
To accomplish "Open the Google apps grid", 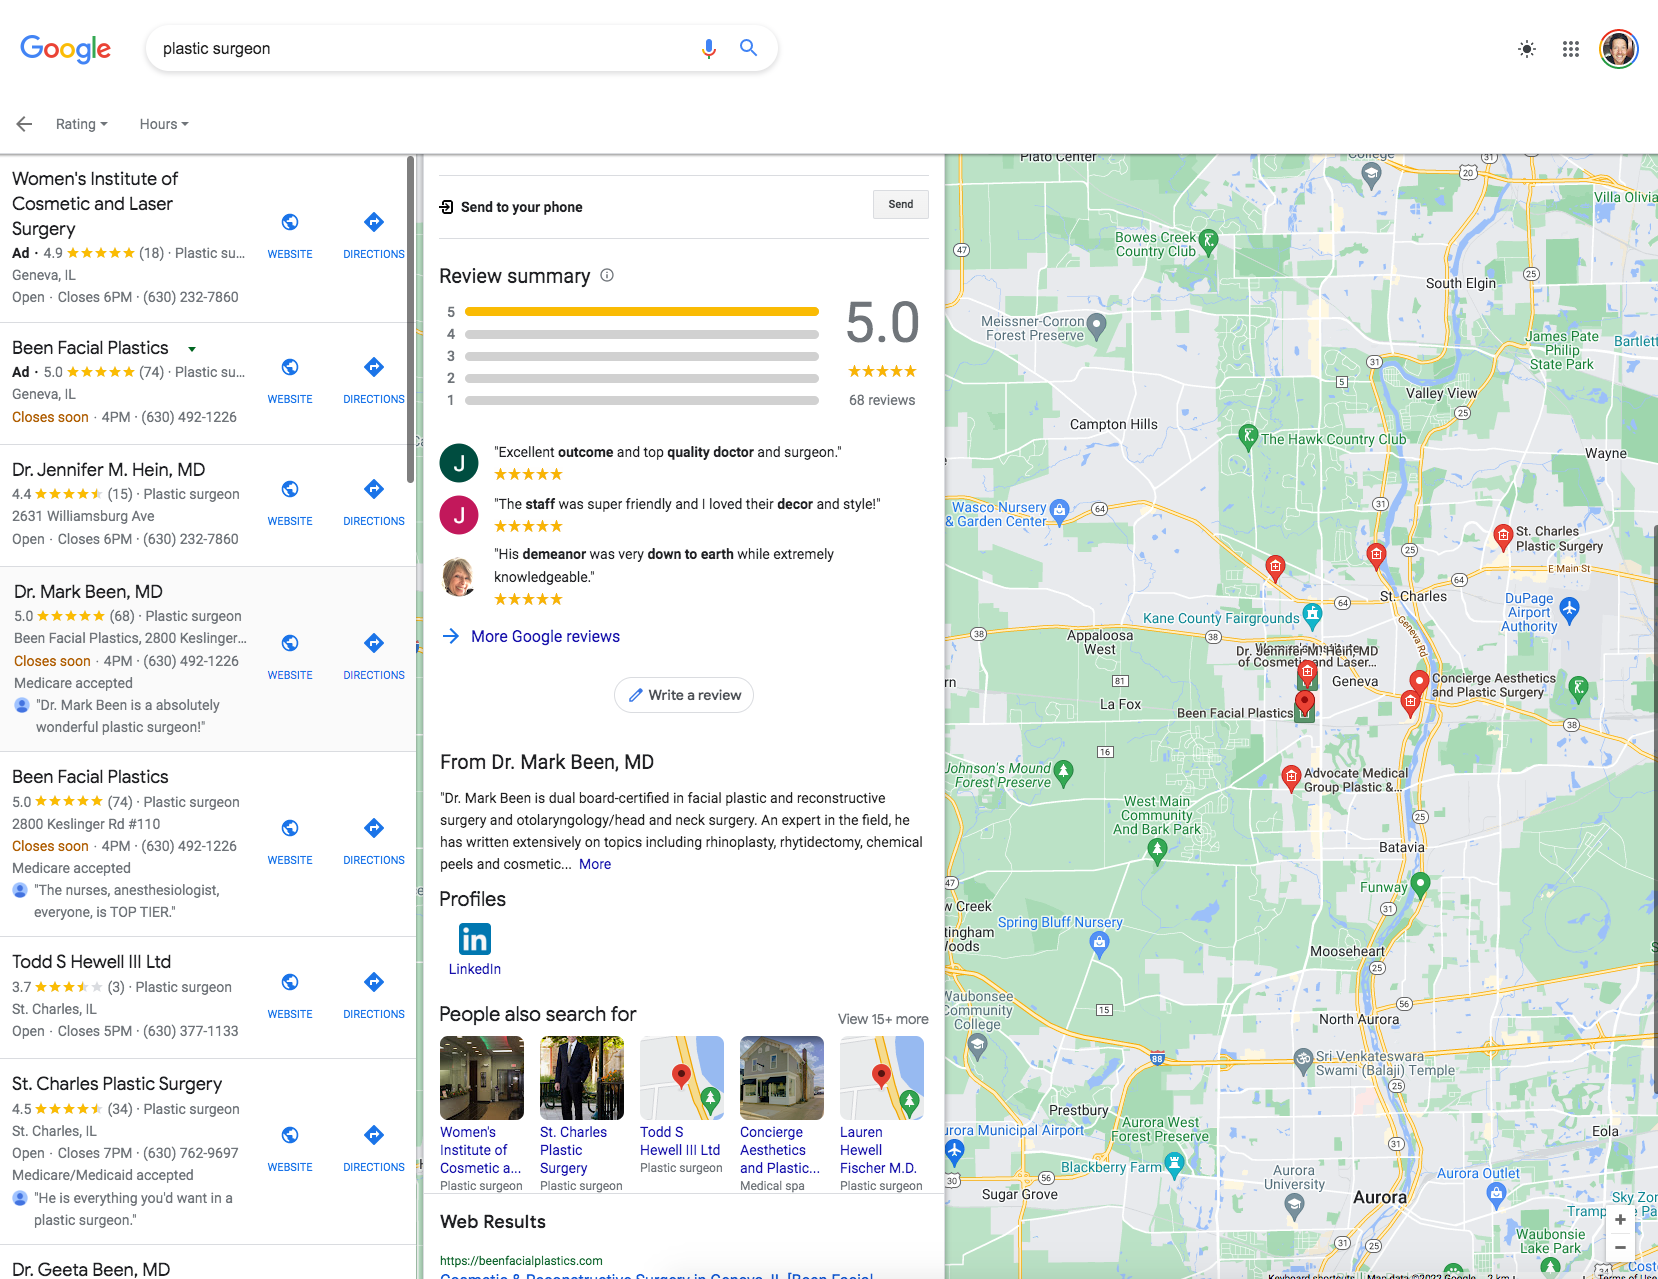I will (1570, 49).
